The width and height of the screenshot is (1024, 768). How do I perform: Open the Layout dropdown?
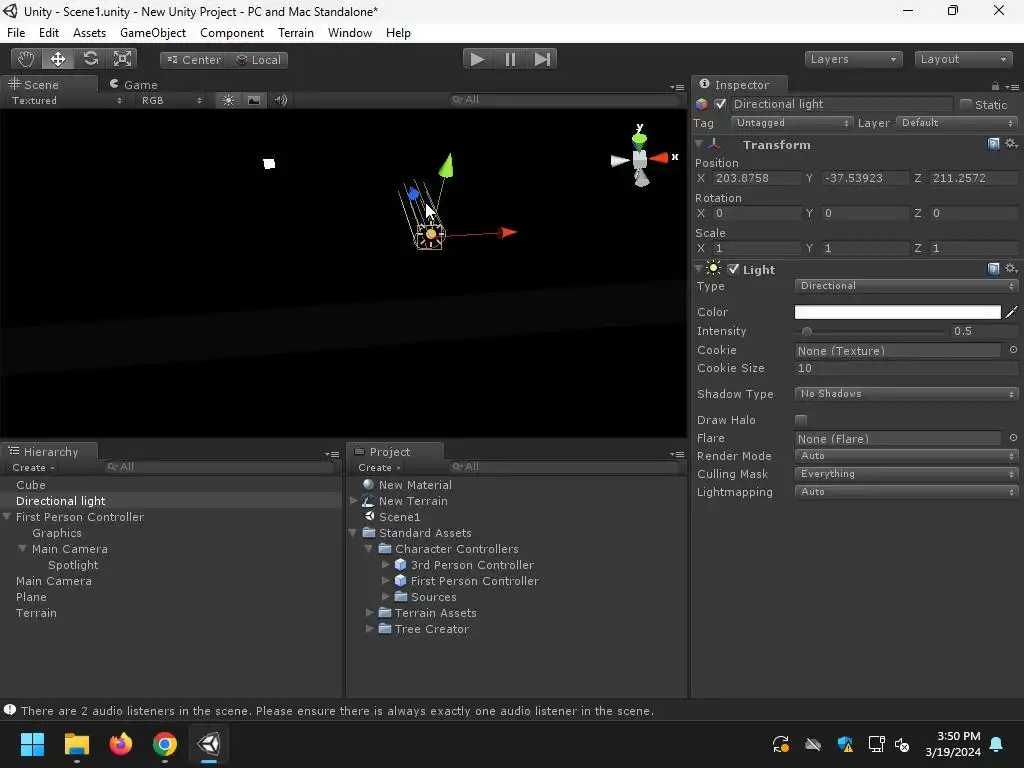(x=963, y=59)
